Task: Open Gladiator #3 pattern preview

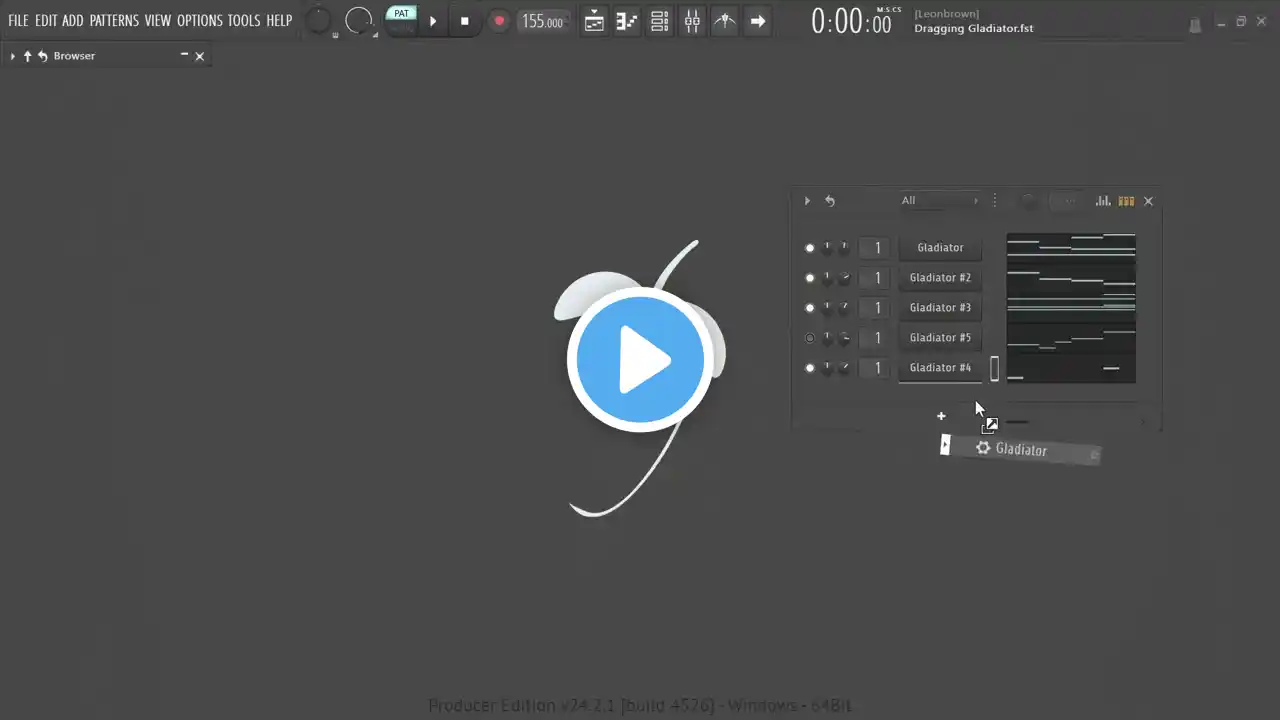Action: 1071,308
